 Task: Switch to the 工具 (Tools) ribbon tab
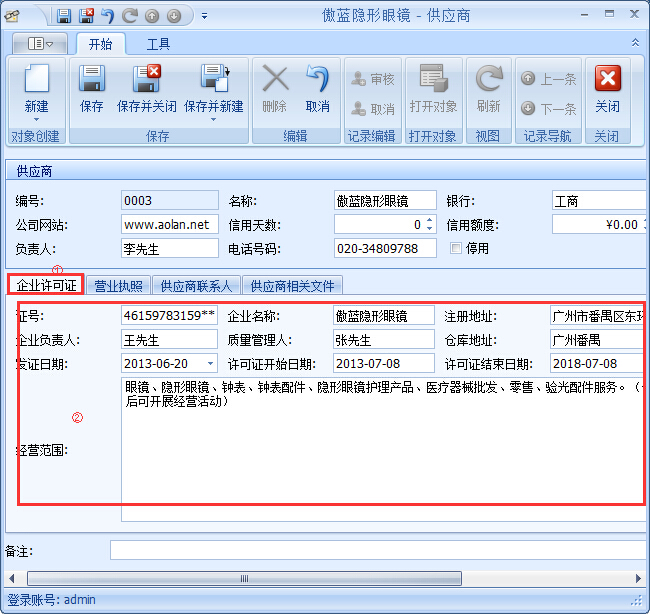[158, 44]
